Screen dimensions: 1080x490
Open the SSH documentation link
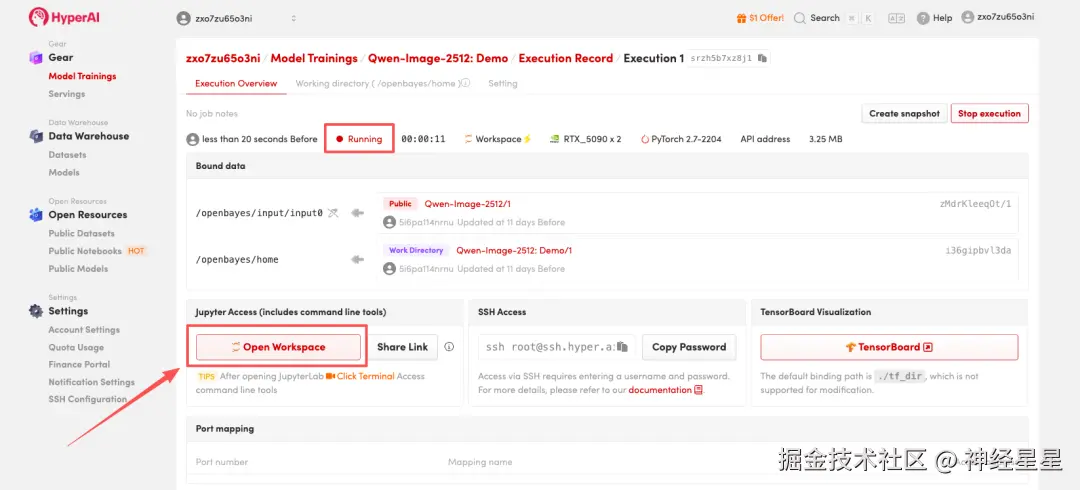[x=660, y=390]
